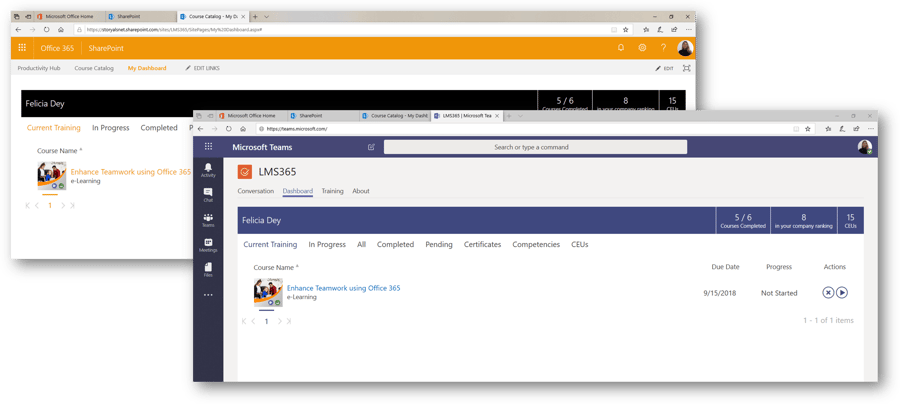Open Files in the Teams sidebar
The image size is (900, 404).
tap(208, 270)
